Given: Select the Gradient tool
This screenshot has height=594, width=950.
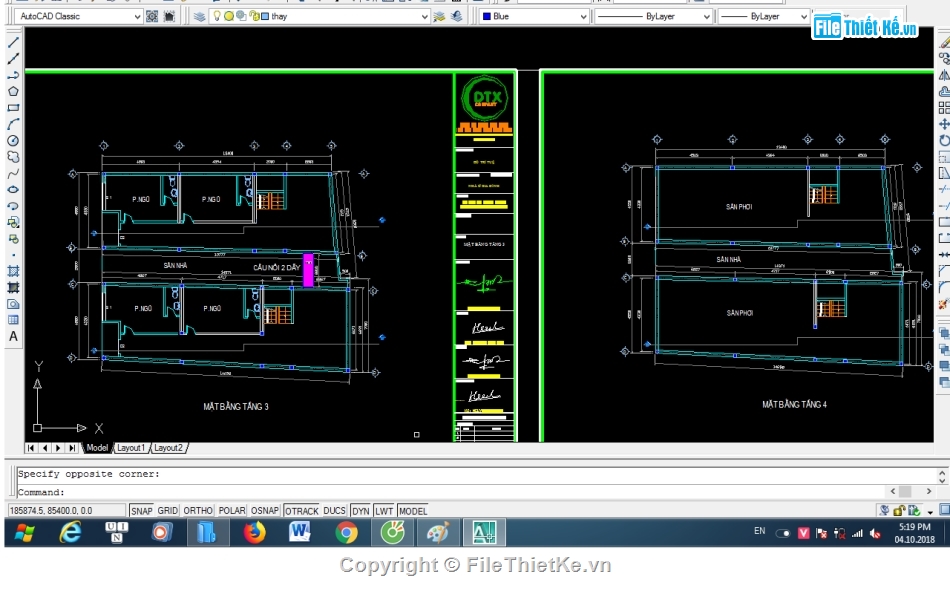Looking at the screenshot, I should [13, 287].
